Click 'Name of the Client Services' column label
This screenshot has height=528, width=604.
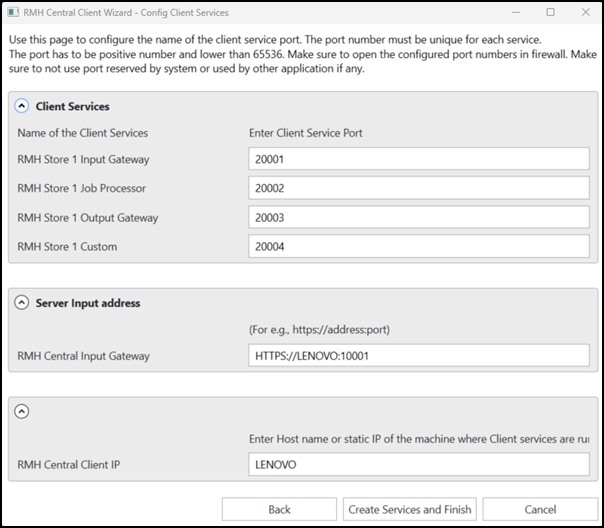click(x=82, y=133)
